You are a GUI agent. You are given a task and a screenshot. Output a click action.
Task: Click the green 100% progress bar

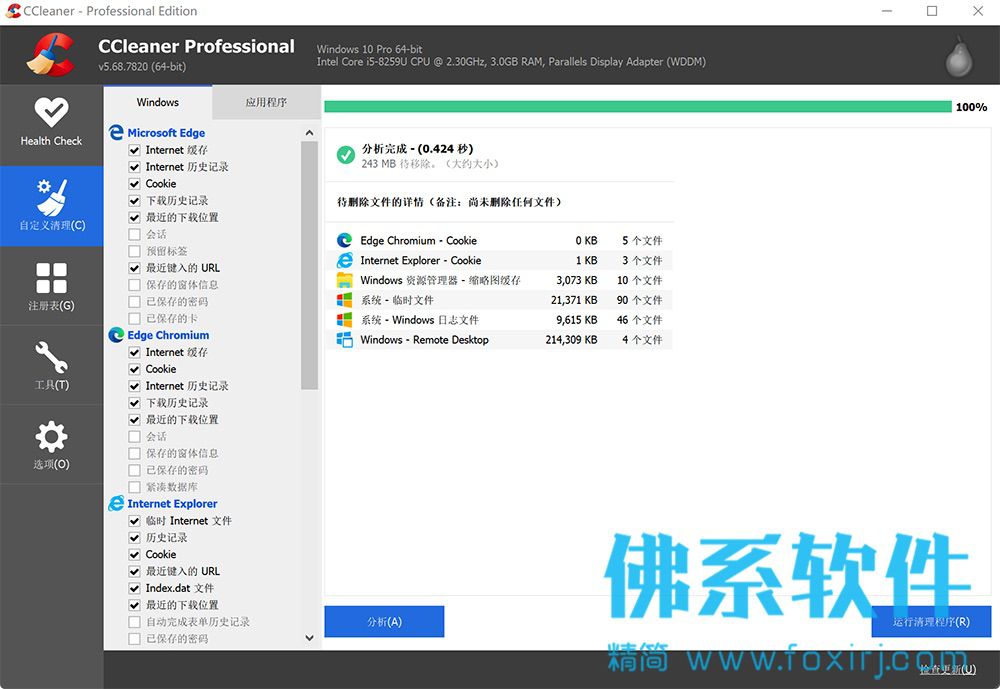638,107
